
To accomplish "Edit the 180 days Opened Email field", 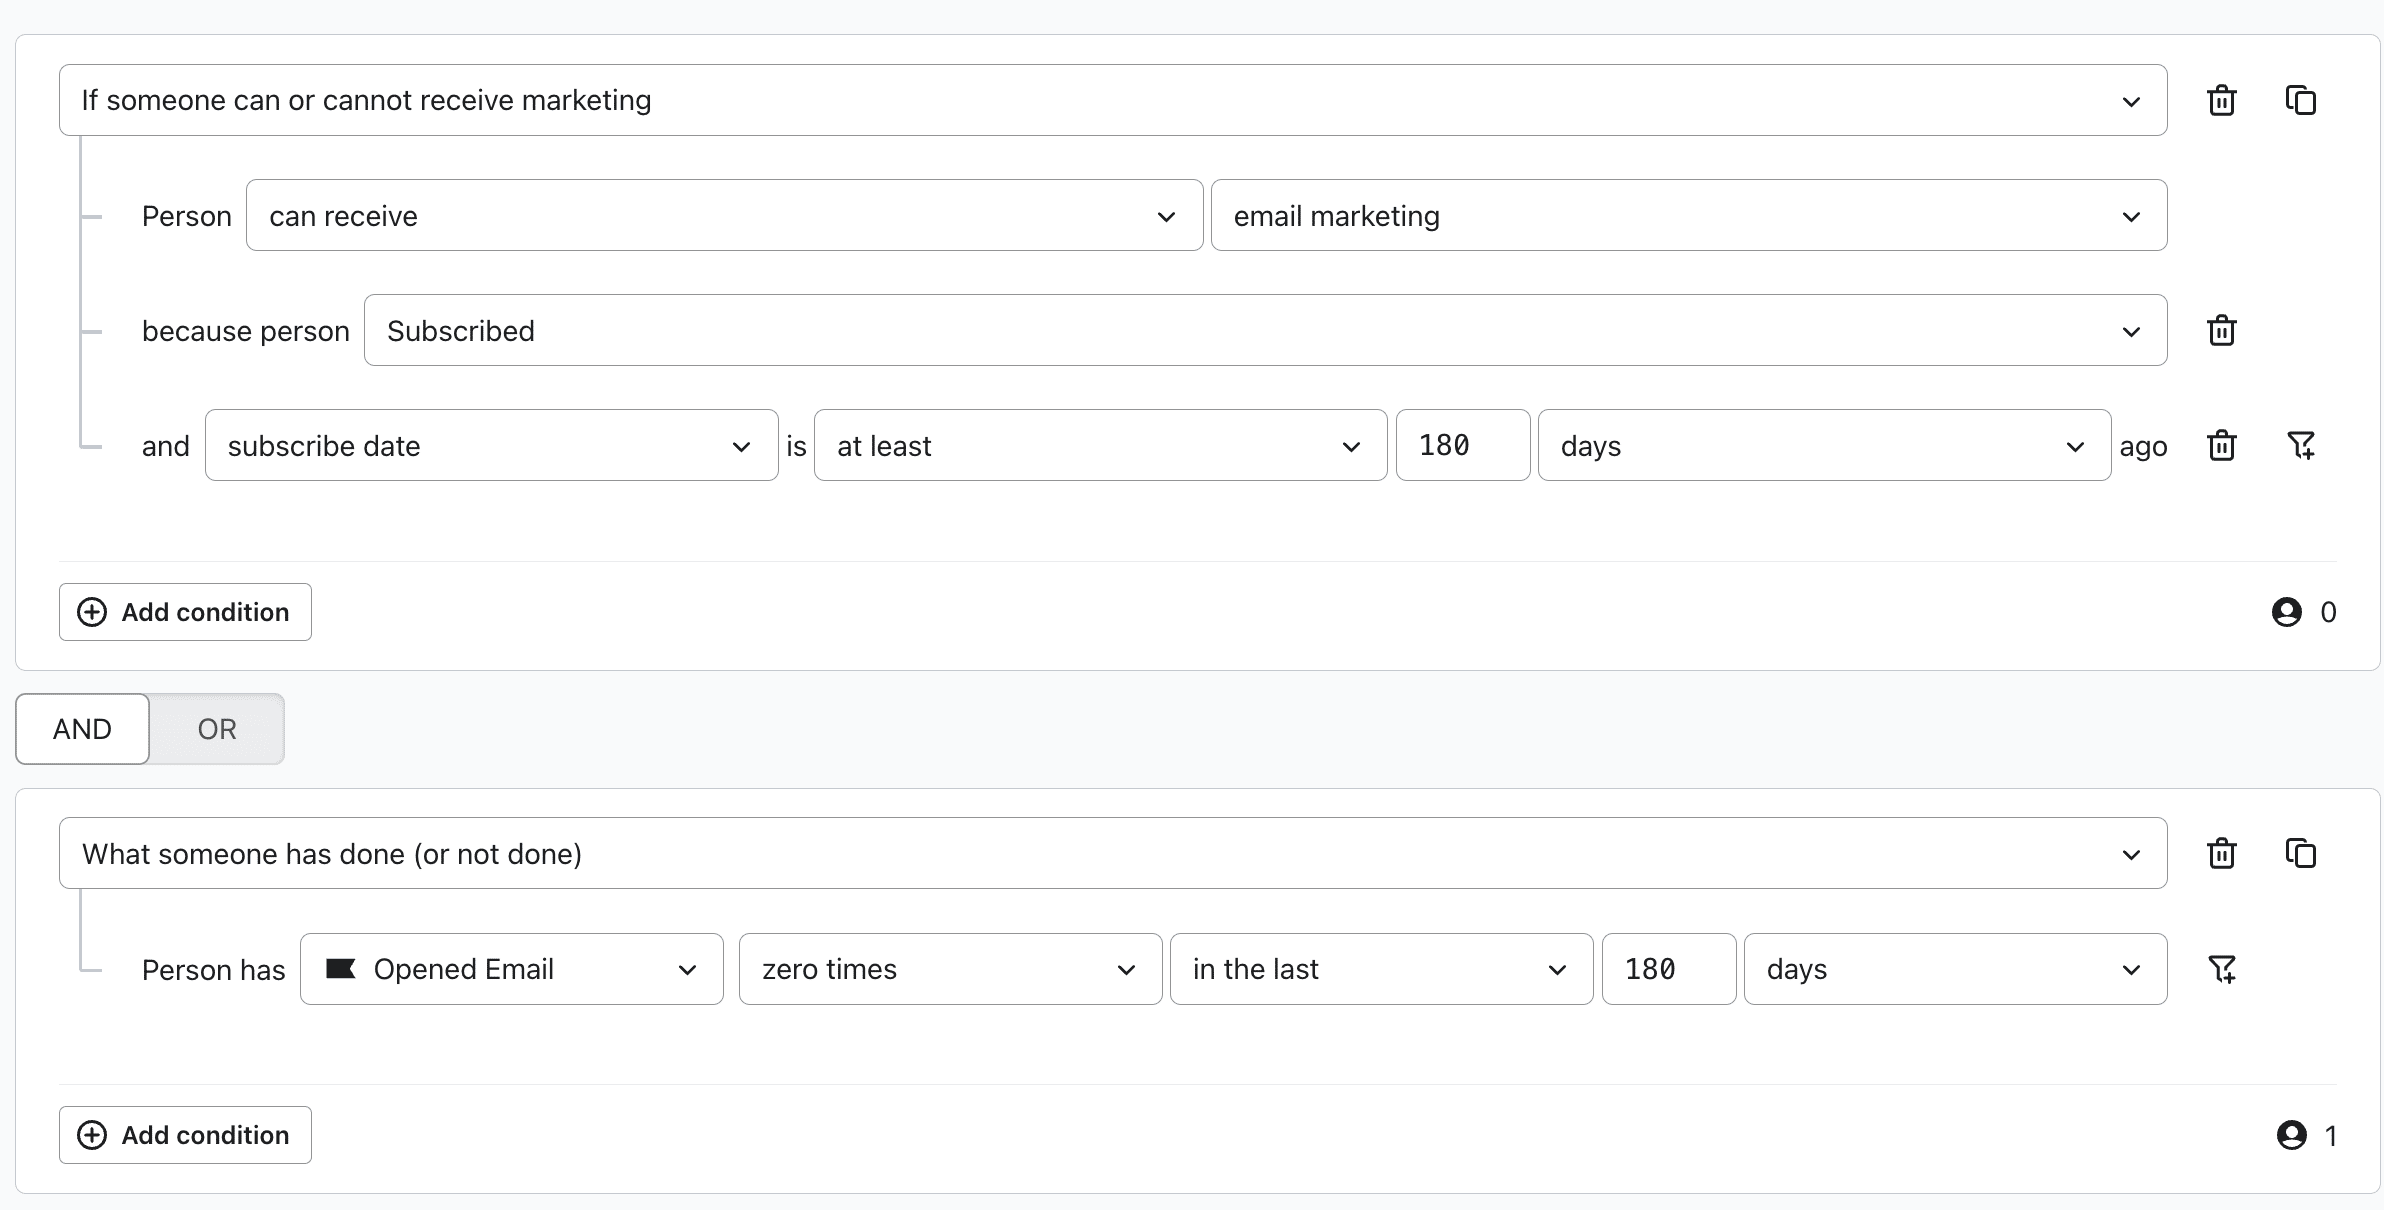I will [x=1668, y=969].
